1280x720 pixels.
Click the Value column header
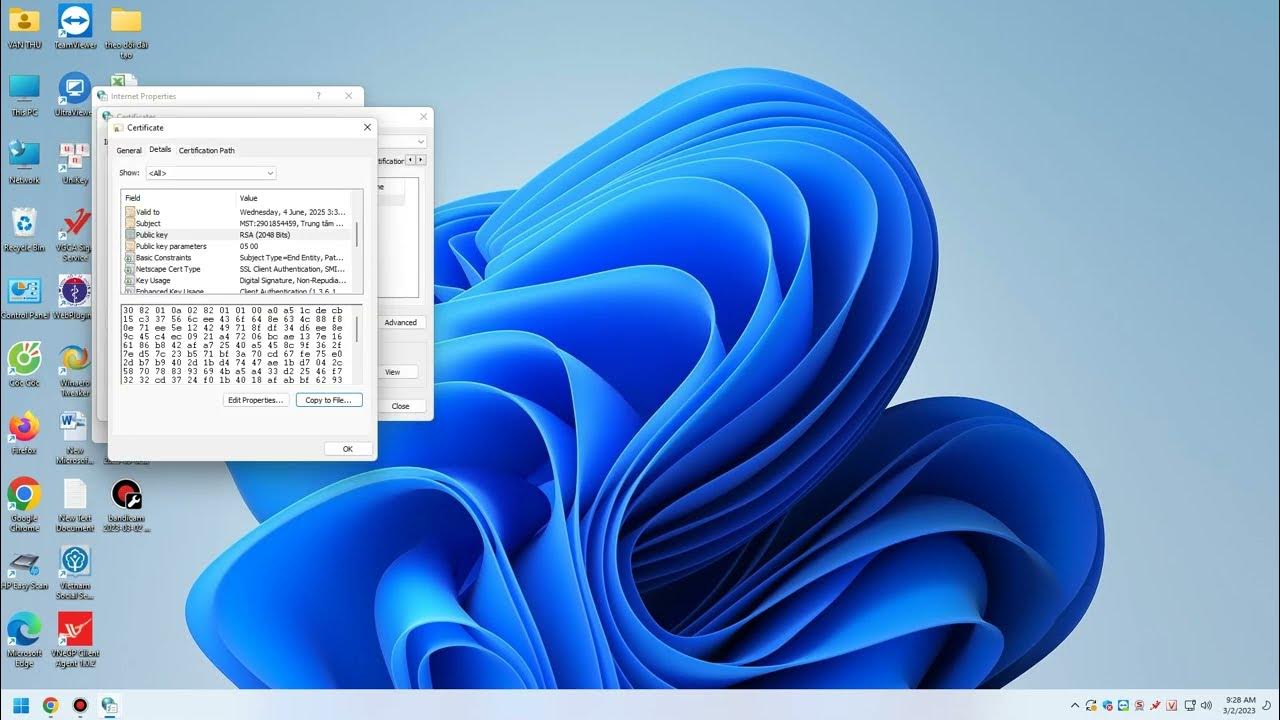coord(294,198)
